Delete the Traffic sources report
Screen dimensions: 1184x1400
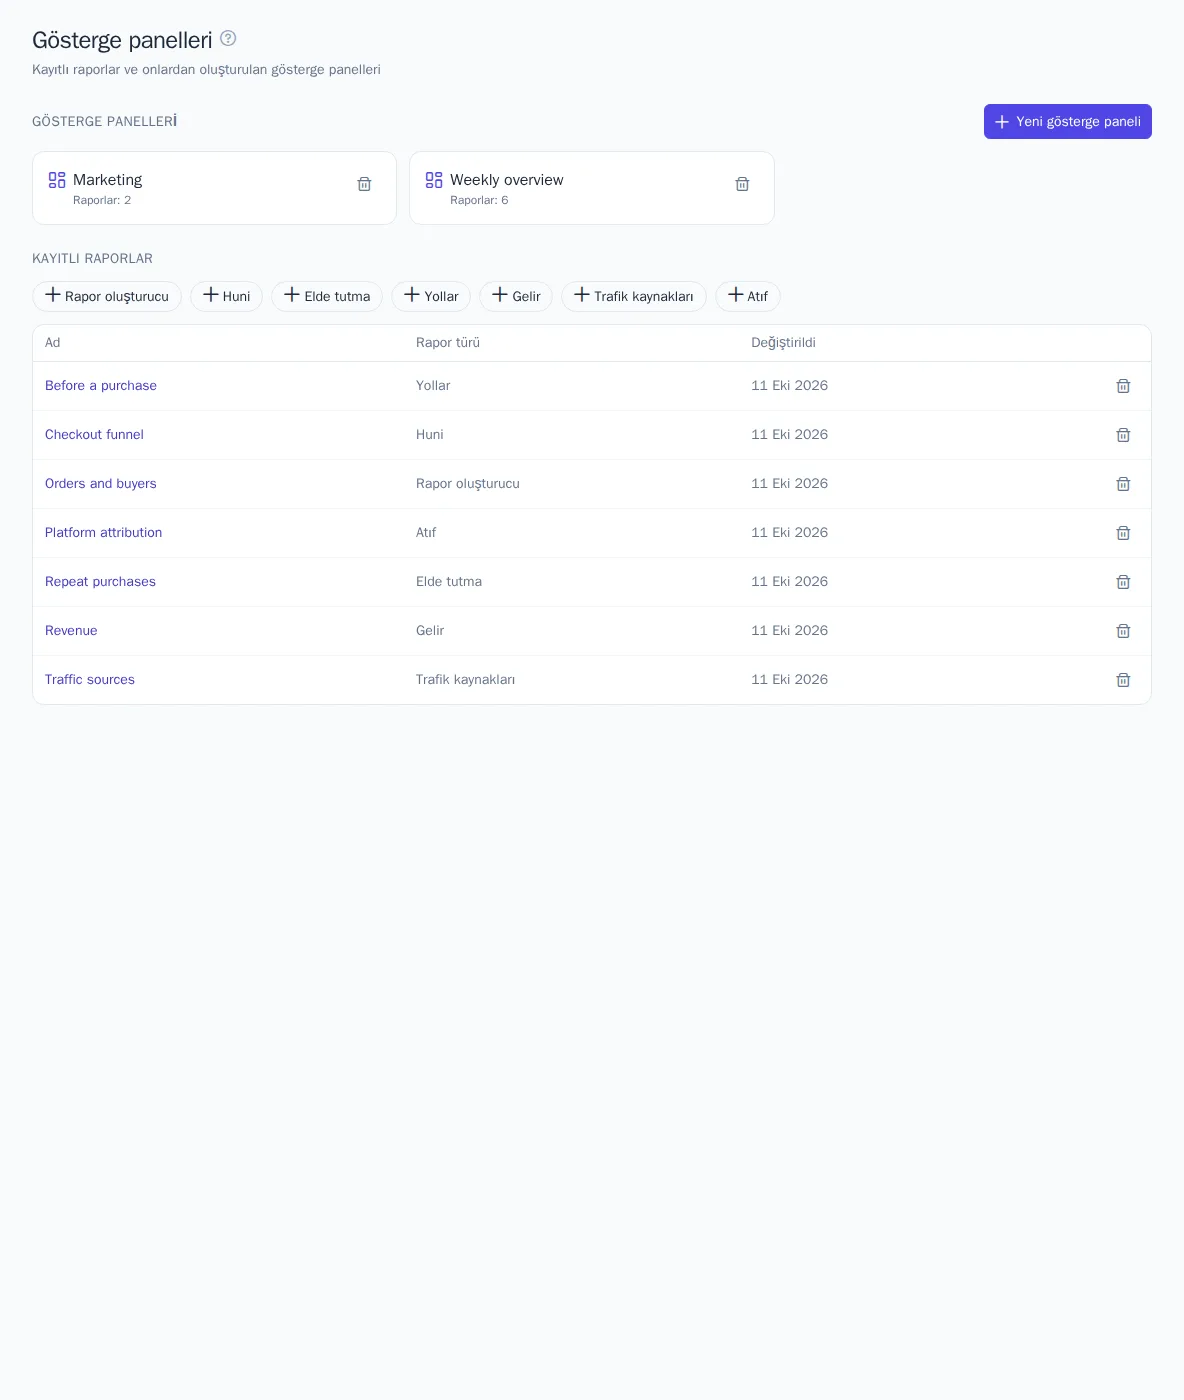click(x=1123, y=680)
